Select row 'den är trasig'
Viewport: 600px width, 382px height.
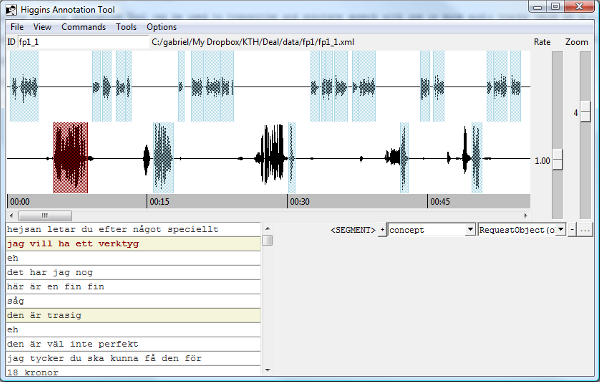pyautogui.click(x=133, y=315)
